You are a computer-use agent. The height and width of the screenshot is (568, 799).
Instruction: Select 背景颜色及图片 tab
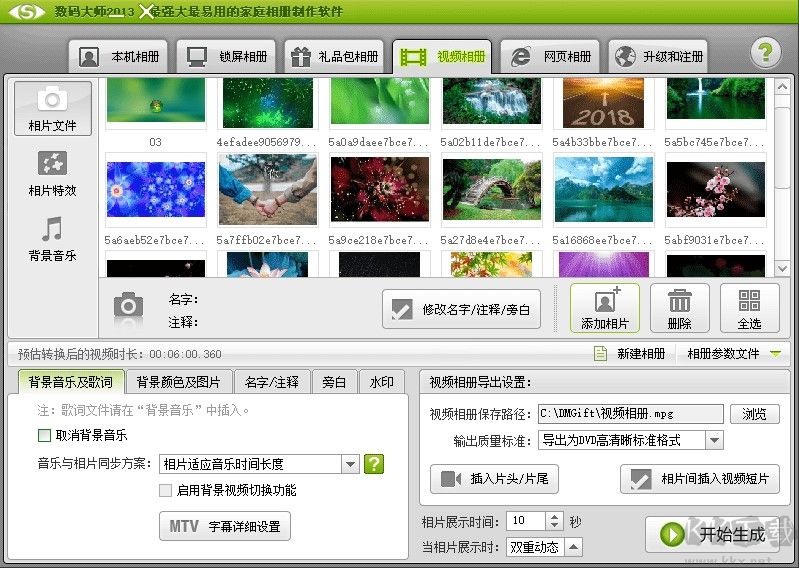click(x=178, y=382)
